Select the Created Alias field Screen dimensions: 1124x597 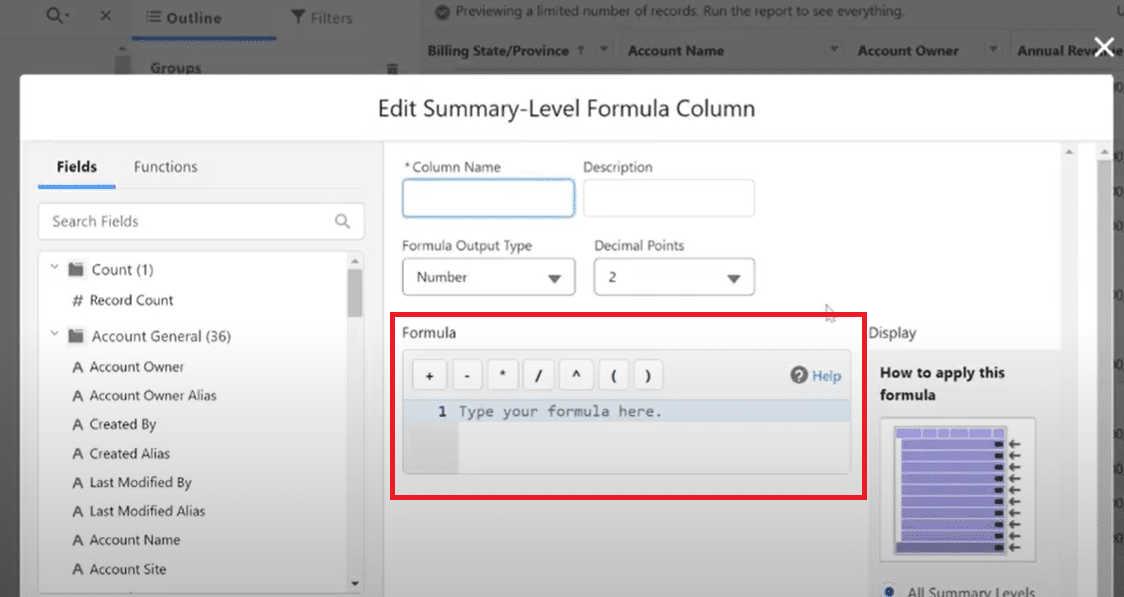[x=121, y=454]
